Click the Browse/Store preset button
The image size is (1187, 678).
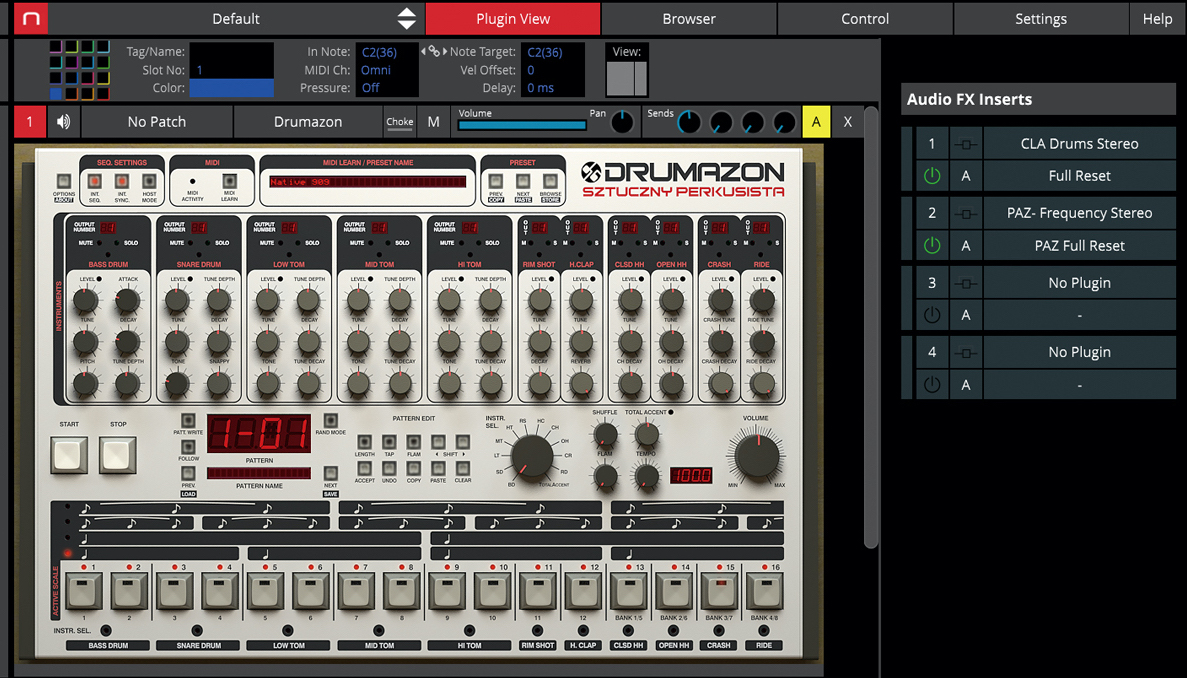pos(550,182)
